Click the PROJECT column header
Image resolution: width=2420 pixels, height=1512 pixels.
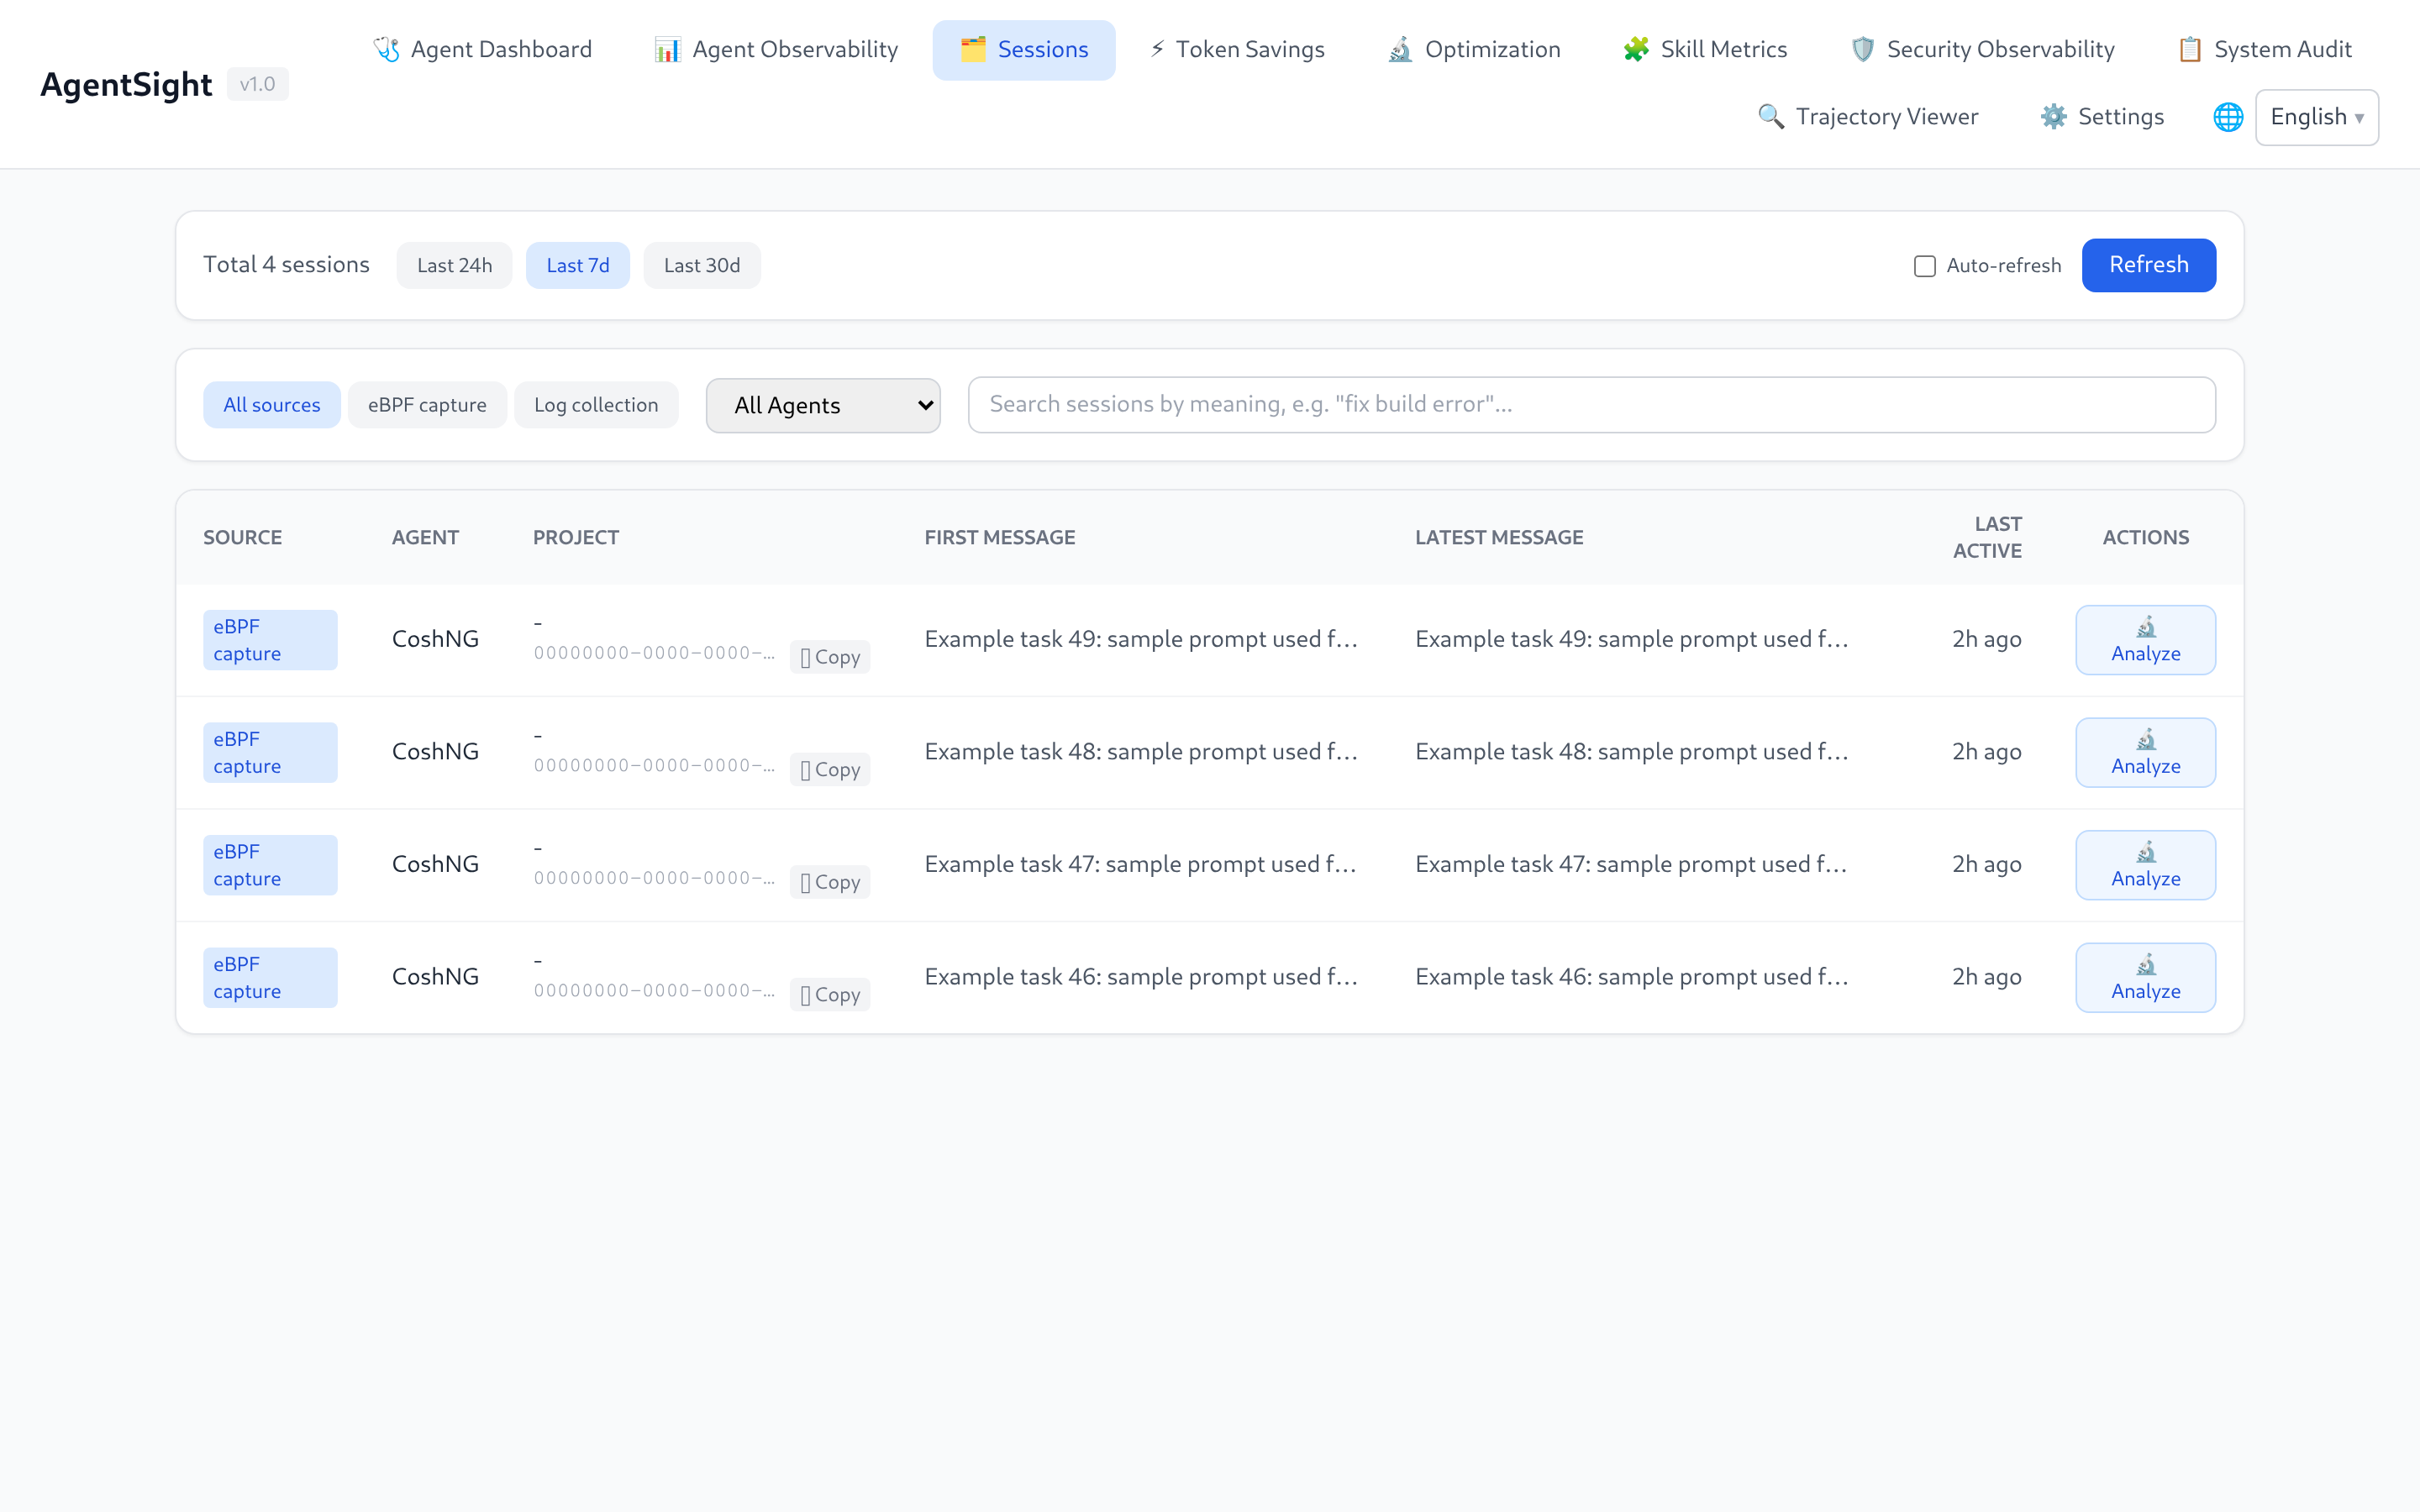tap(576, 538)
